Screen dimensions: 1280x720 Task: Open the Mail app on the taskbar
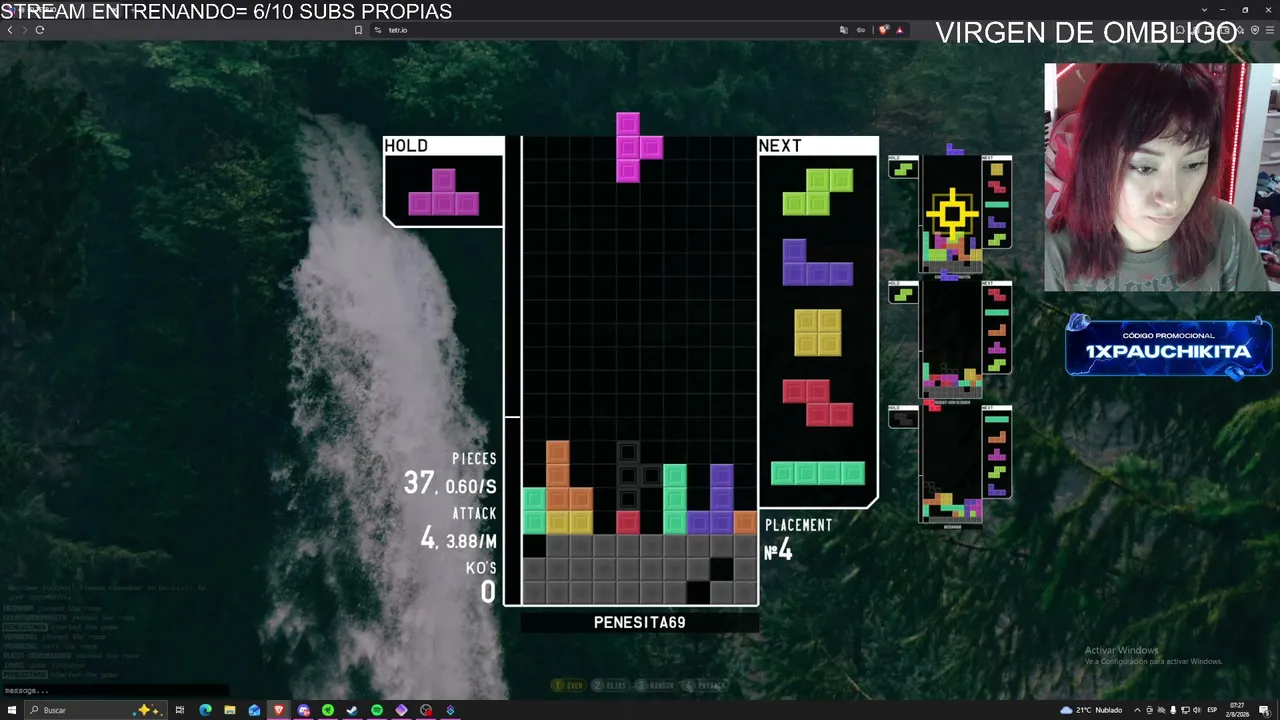click(x=254, y=710)
